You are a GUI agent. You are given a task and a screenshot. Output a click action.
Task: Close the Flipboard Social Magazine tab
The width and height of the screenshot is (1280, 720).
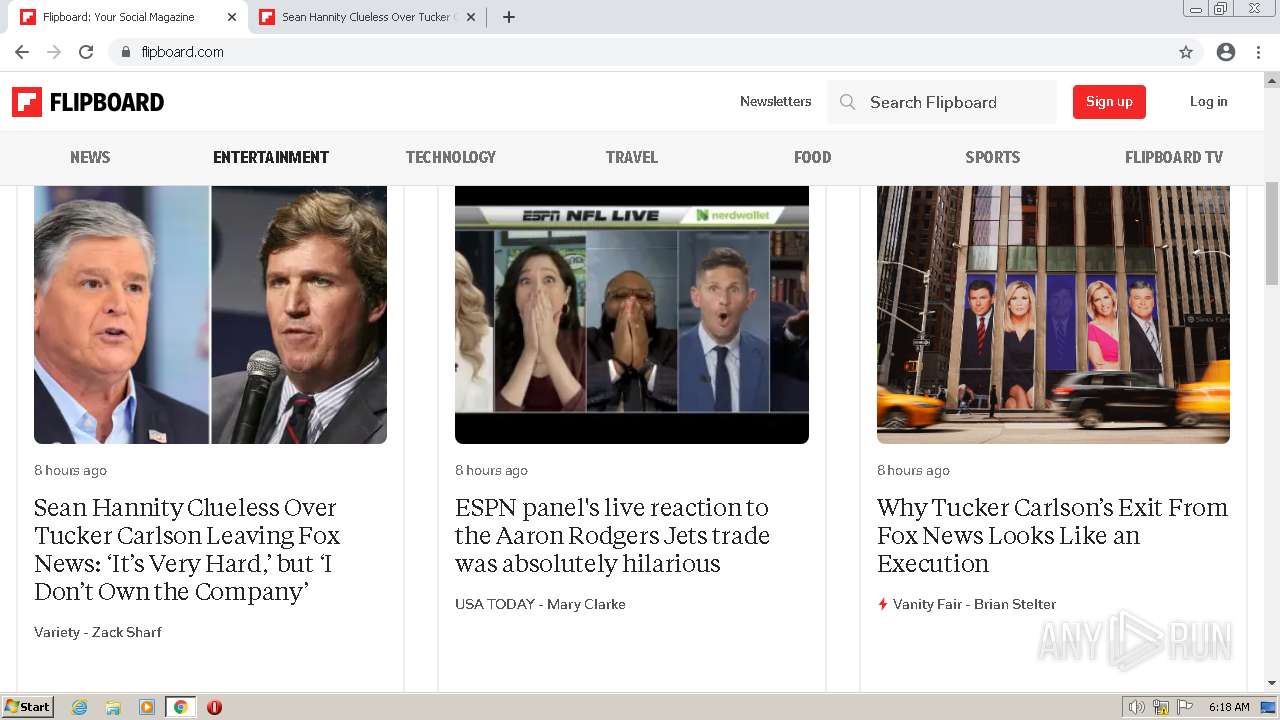(232, 17)
